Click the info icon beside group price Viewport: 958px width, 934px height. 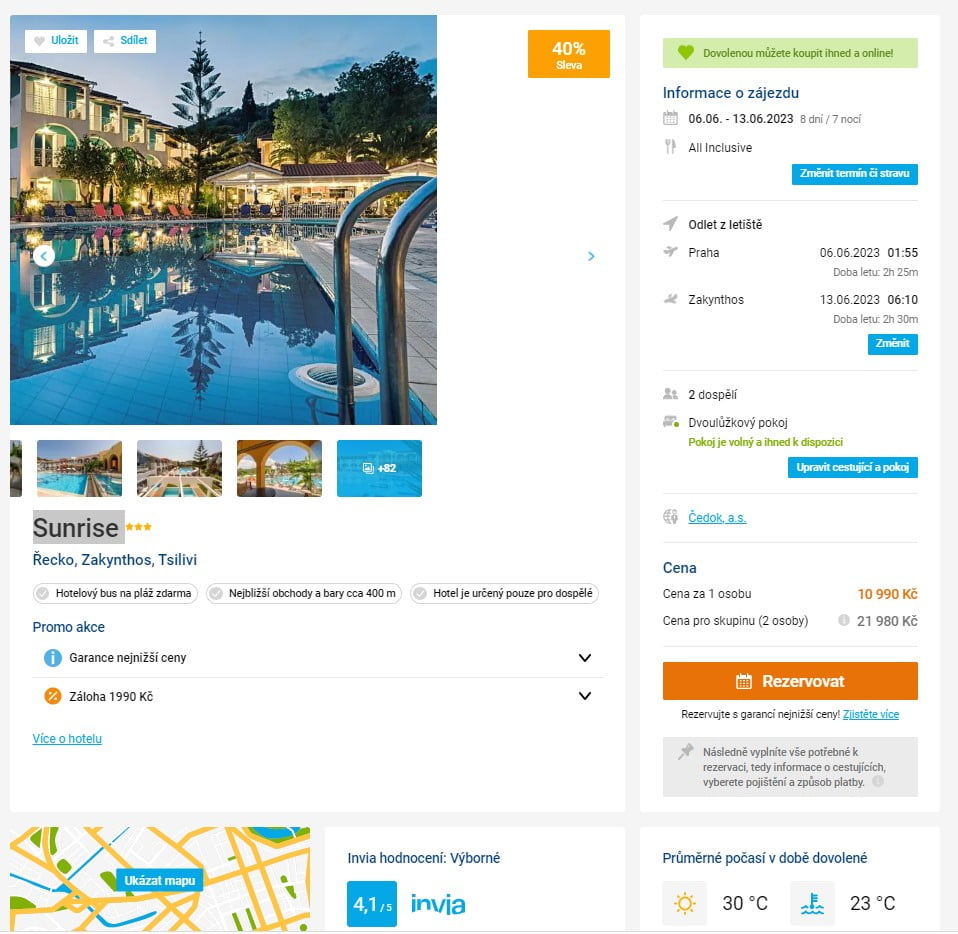pos(844,621)
